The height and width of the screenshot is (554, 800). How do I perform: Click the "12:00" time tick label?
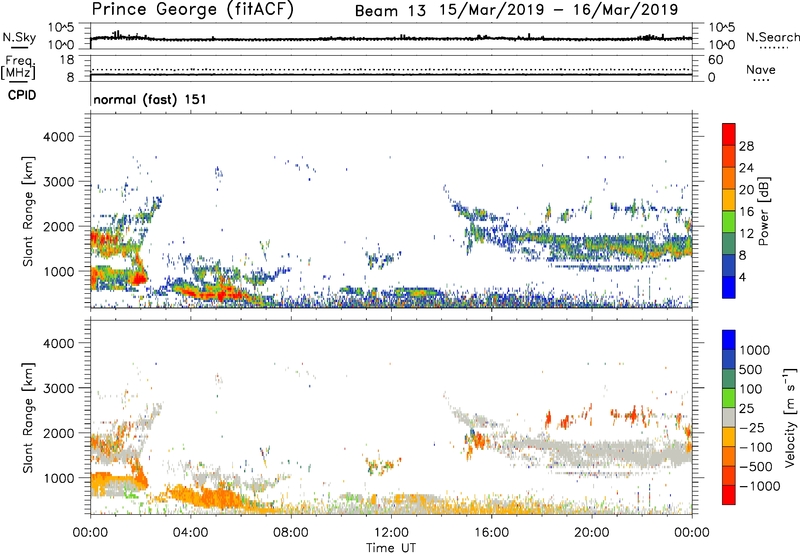[391, 533]
